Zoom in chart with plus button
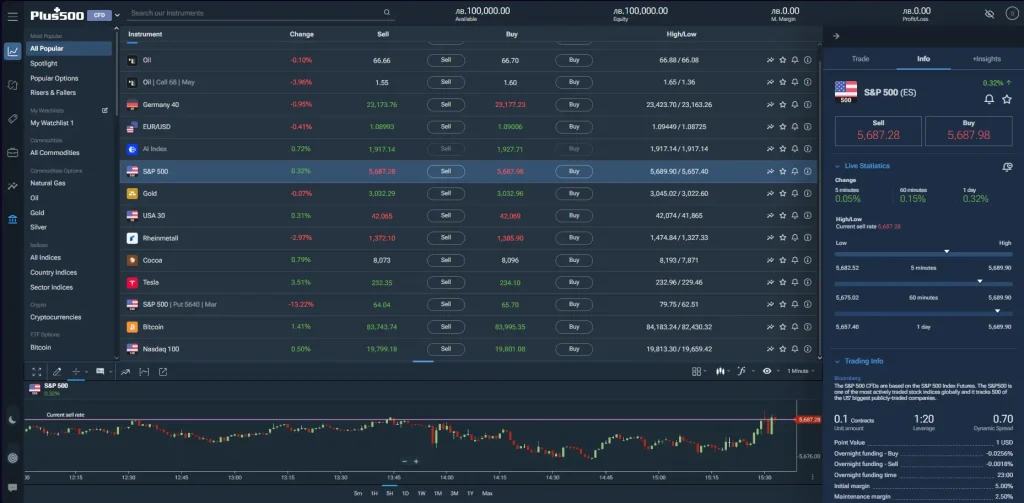The width and height of the screenshot is (1024, 503). (x=416, y=461)
